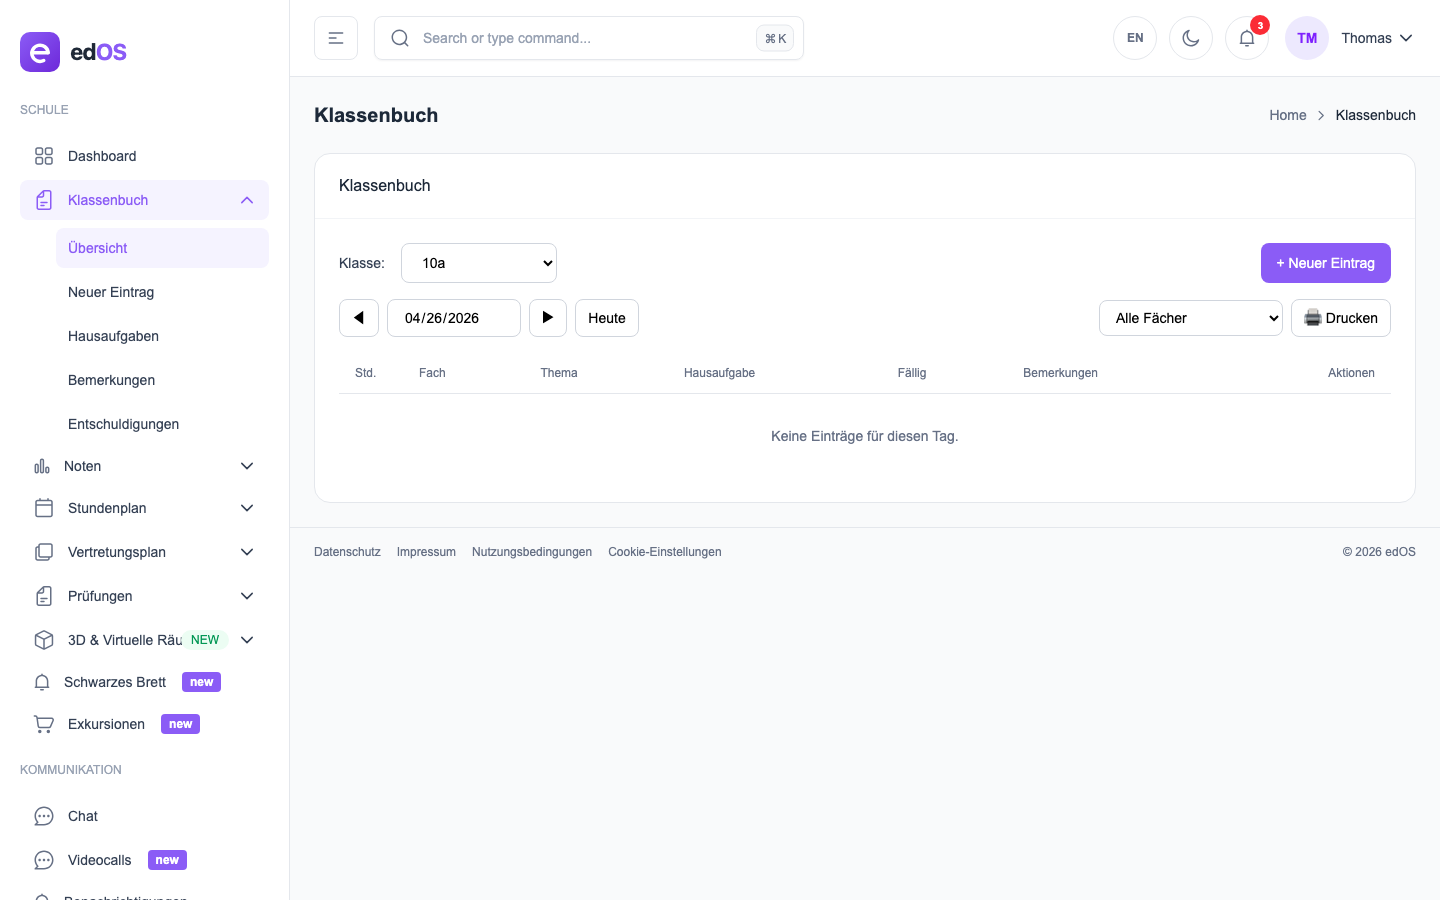Open the Alle Fächer subject dropdown
Viewport: 1440px width, 900px height.
[1190, 318]
